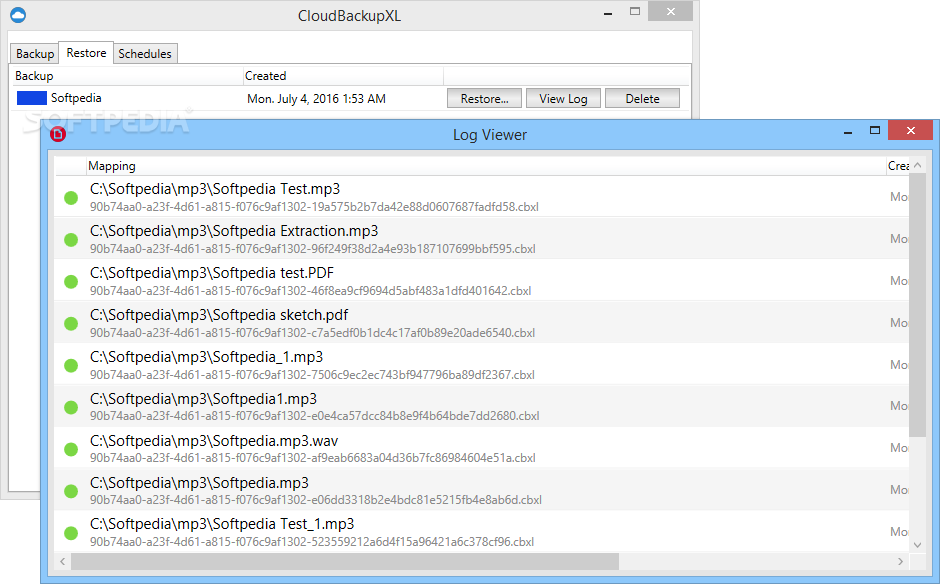
Task: Click cbxl file name ending dd2680.cbxl
Action: tap(315, 416)
